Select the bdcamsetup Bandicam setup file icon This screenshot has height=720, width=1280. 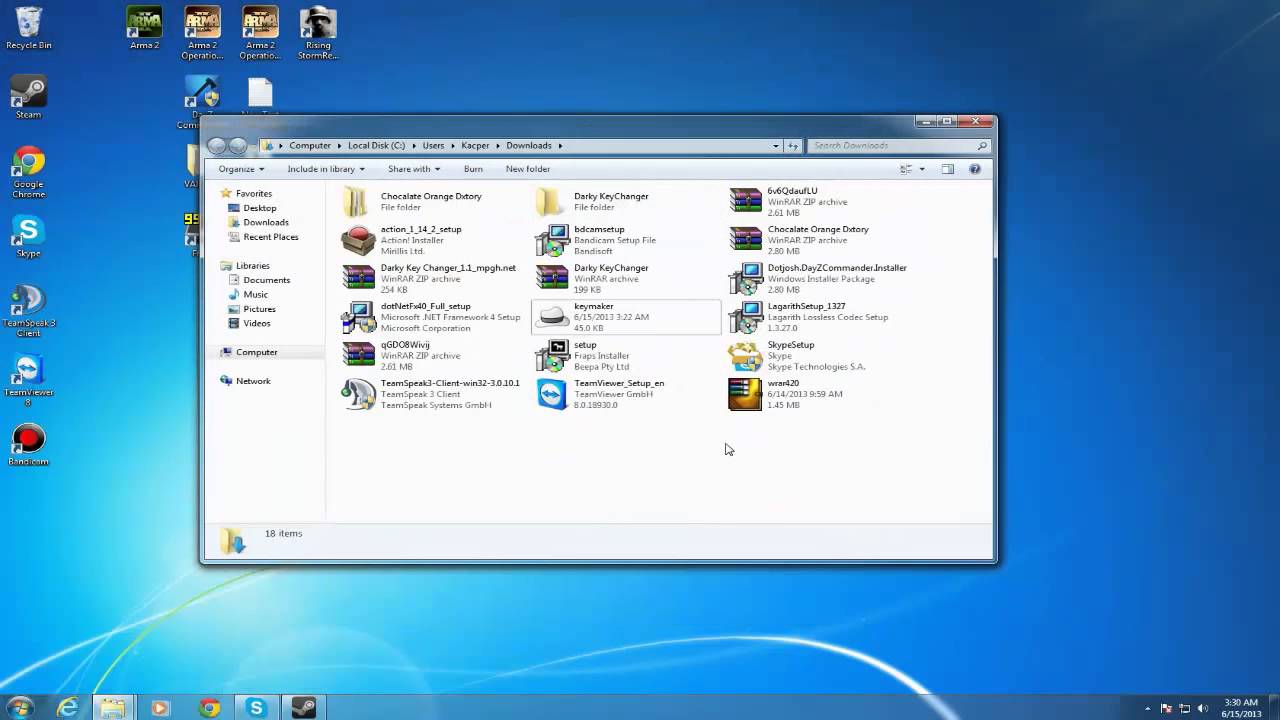pyautogui.click(x=552, y=240)
